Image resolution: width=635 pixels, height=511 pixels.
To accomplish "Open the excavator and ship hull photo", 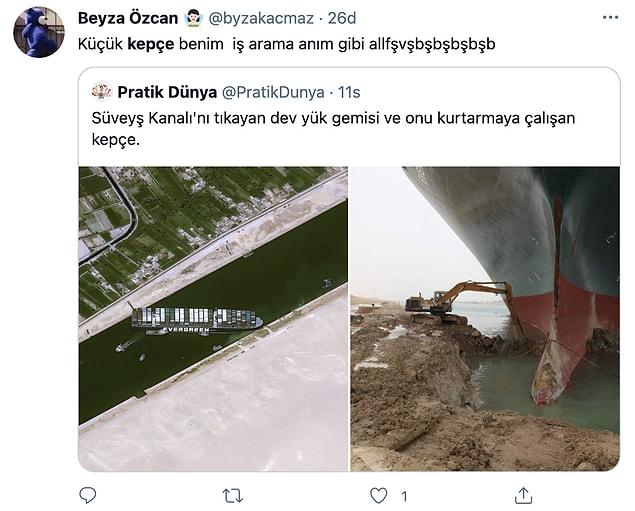I will (485, 319).
